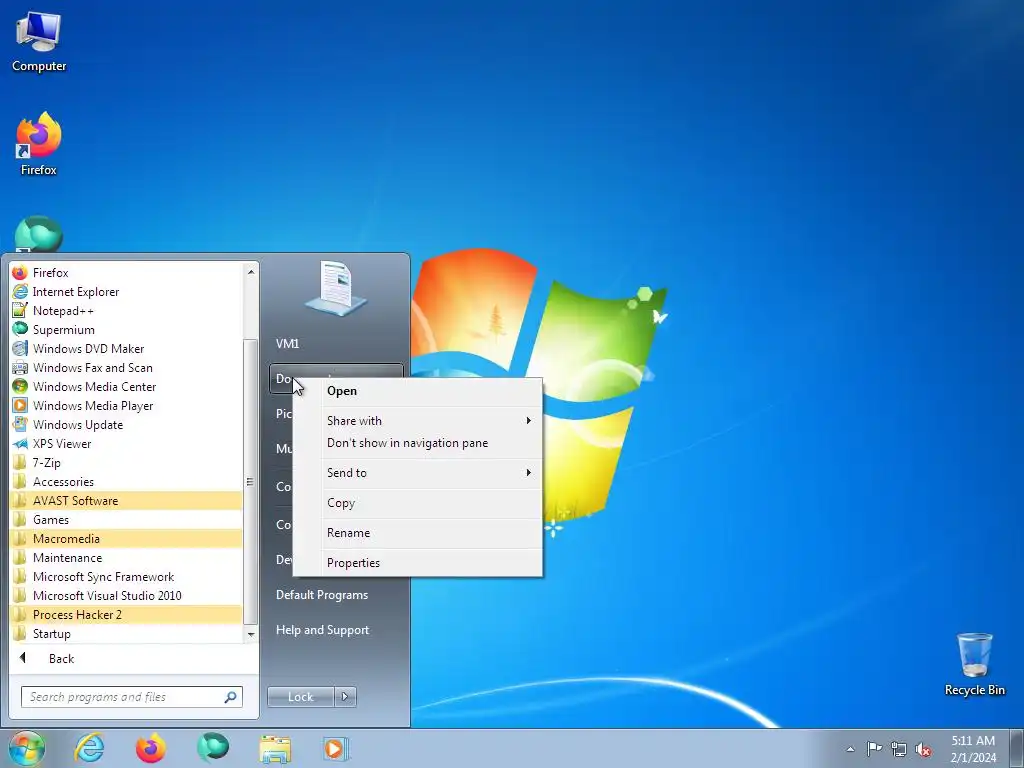Launch Internet Explorer from the taskbar

point(89,748)
